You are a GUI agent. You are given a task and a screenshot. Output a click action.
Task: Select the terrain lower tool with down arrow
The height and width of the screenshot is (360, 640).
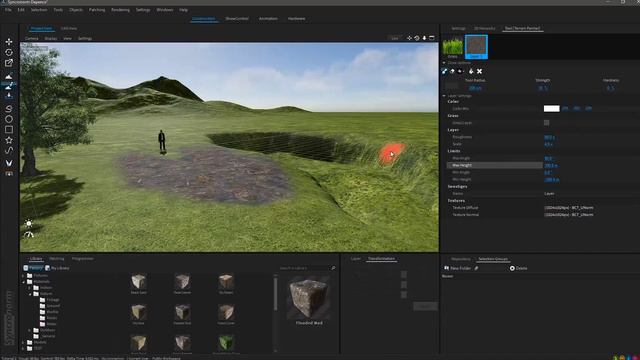(9, 96)
